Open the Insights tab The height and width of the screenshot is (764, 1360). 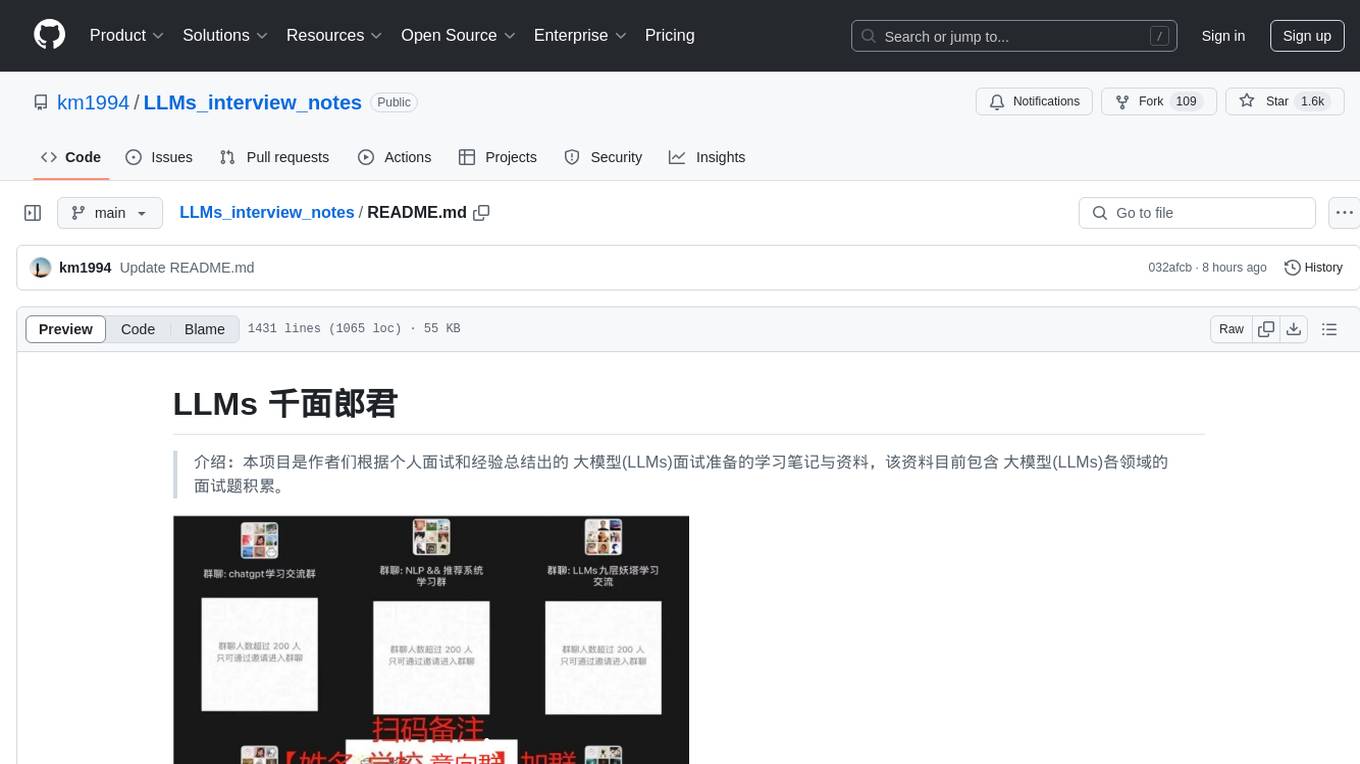[707, 157]
